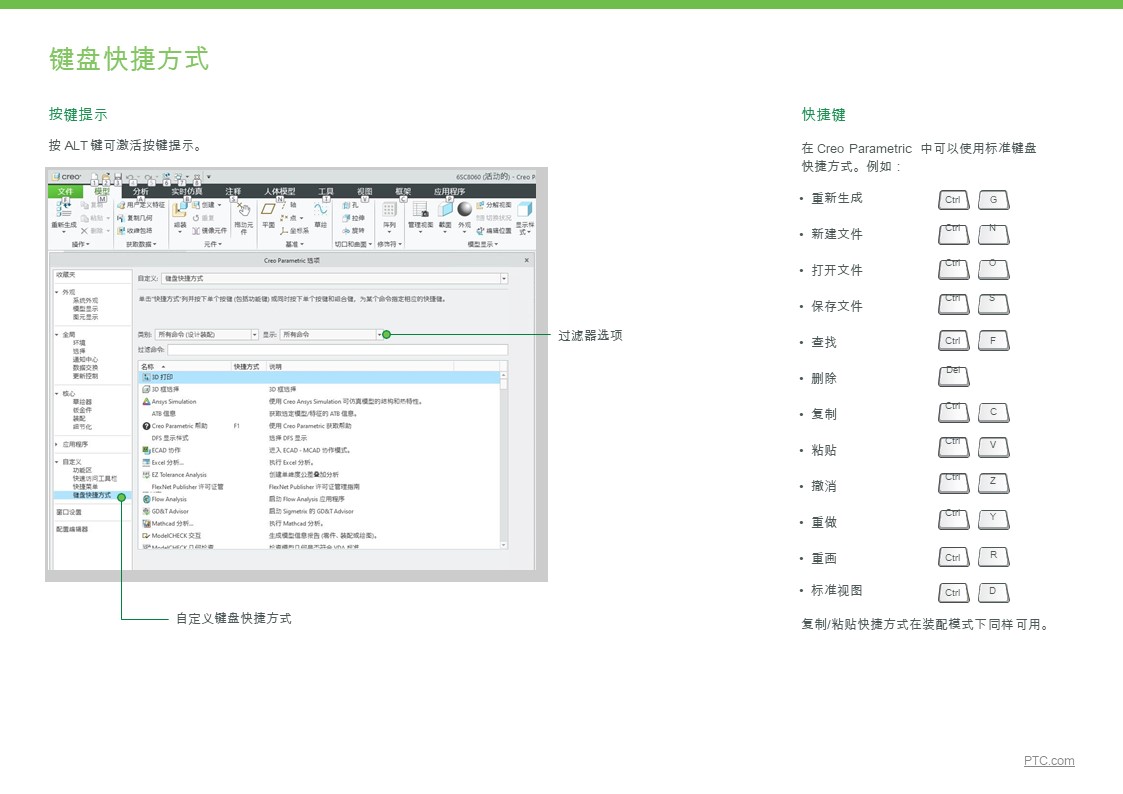Collapse the 外观 tree node

pyautogui.click(x=57, y=292)
